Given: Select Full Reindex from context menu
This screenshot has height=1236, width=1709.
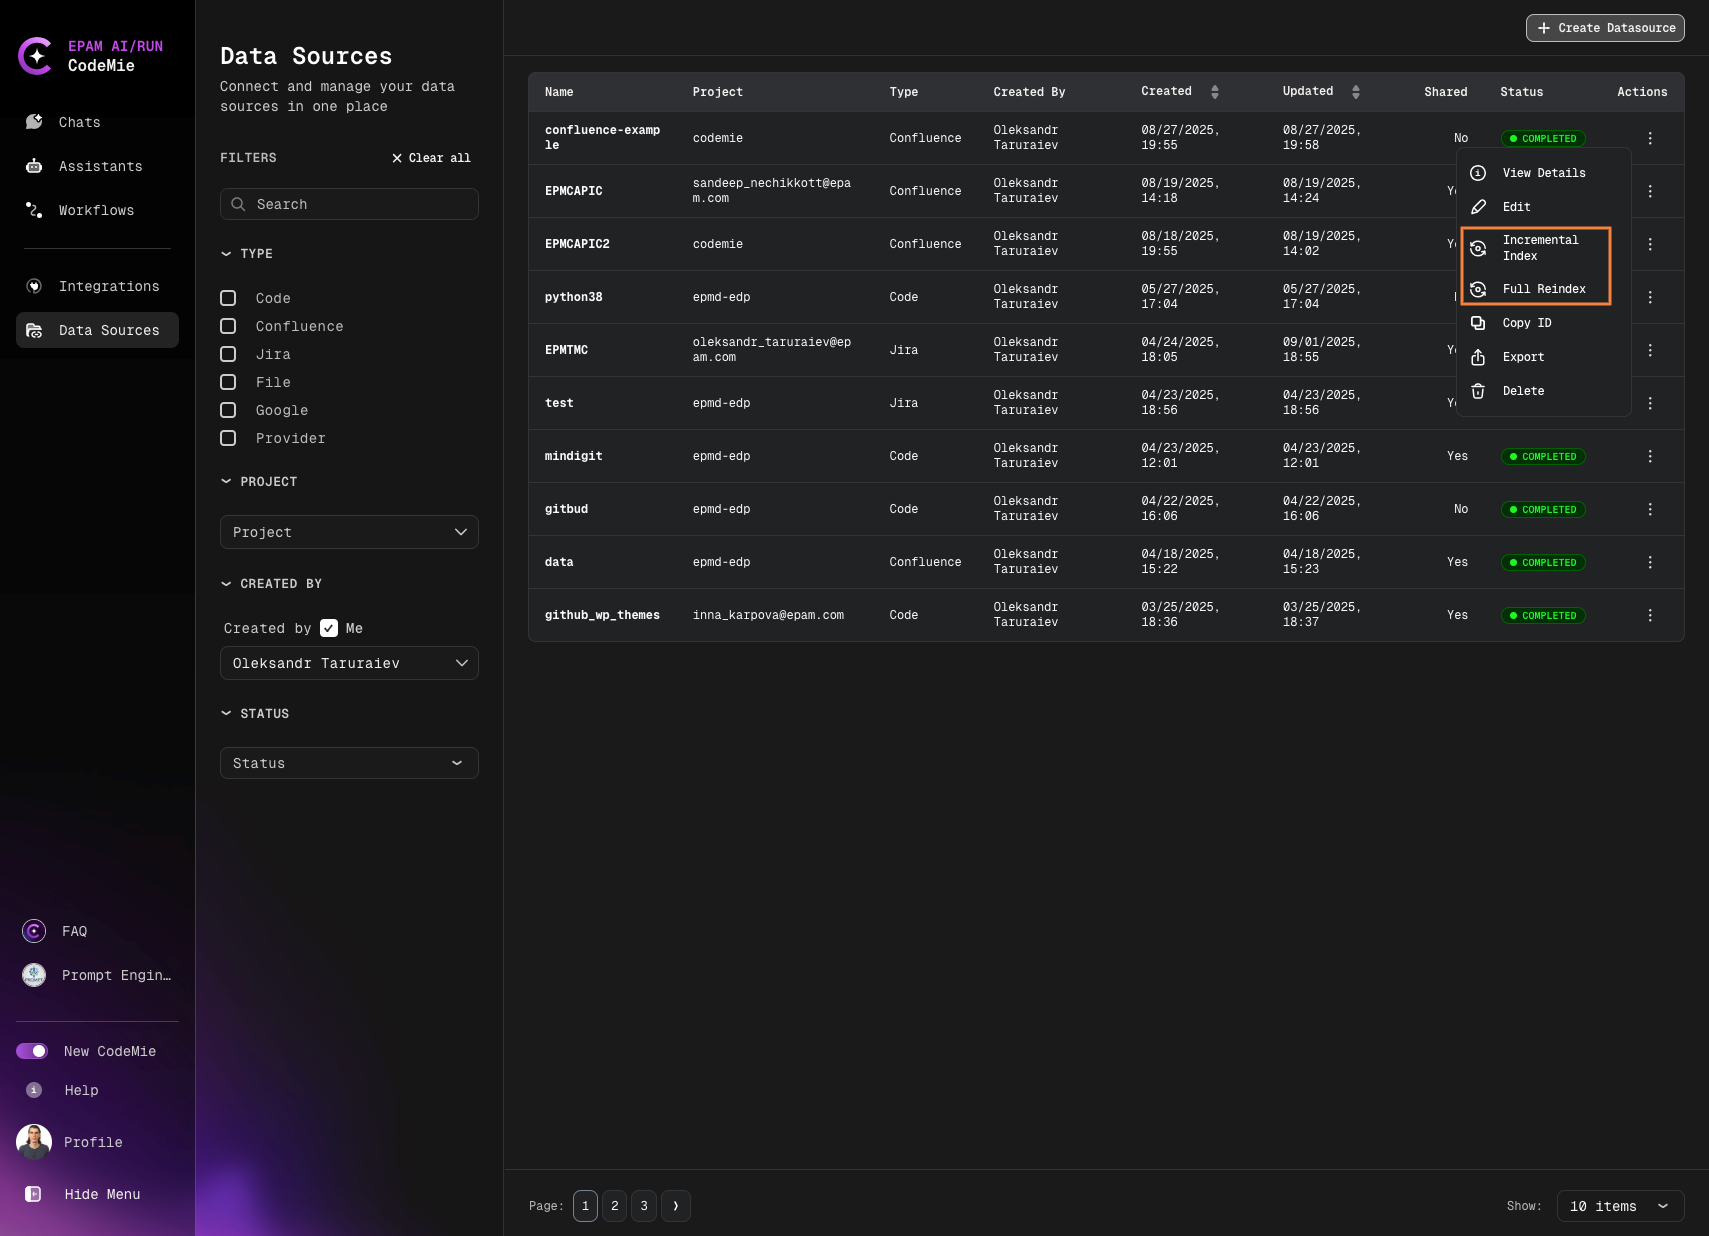Looking at the screenshot, I should [1543, 289].
